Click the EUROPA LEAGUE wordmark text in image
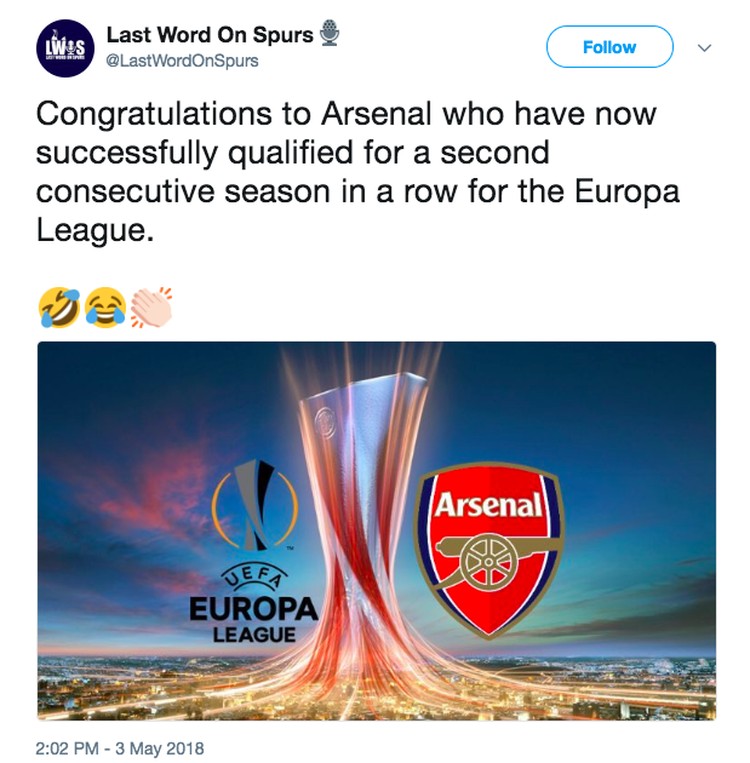Image resolution: width=750 pixels, height=763 pixels. pos(254,619)
